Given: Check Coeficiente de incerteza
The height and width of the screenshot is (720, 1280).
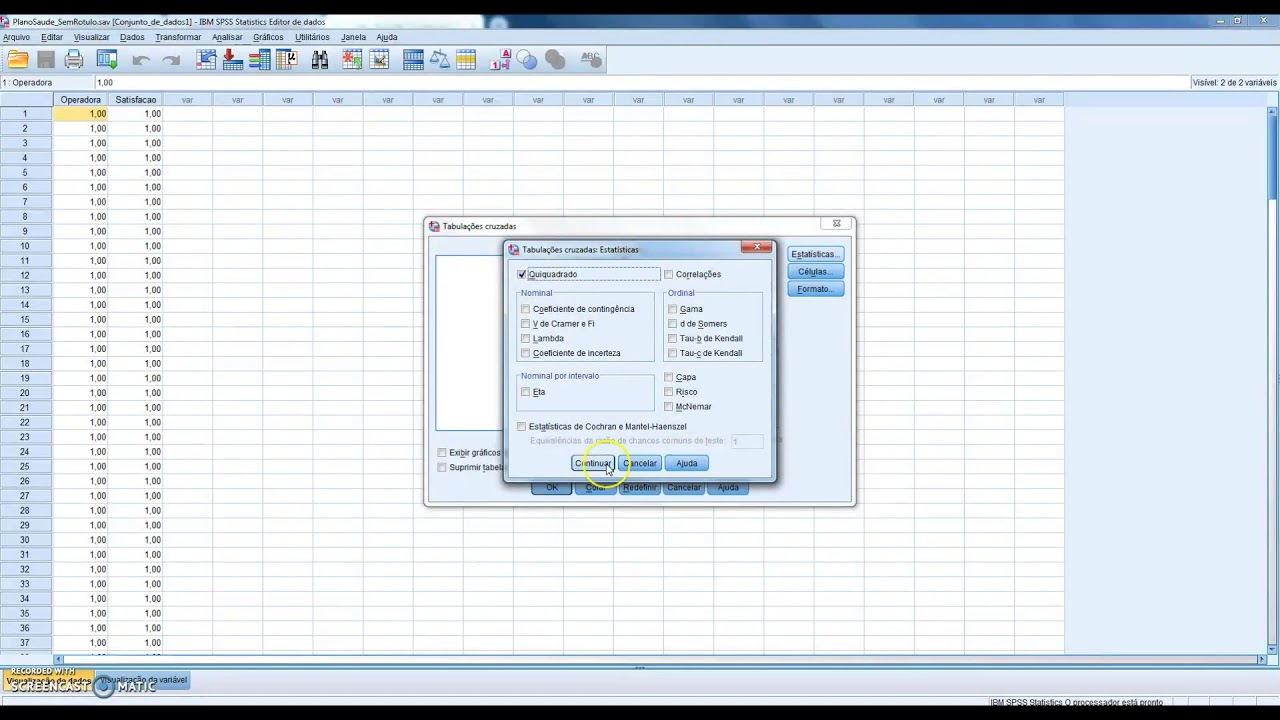Looking at the screenshot, I should tap(526, 353).
